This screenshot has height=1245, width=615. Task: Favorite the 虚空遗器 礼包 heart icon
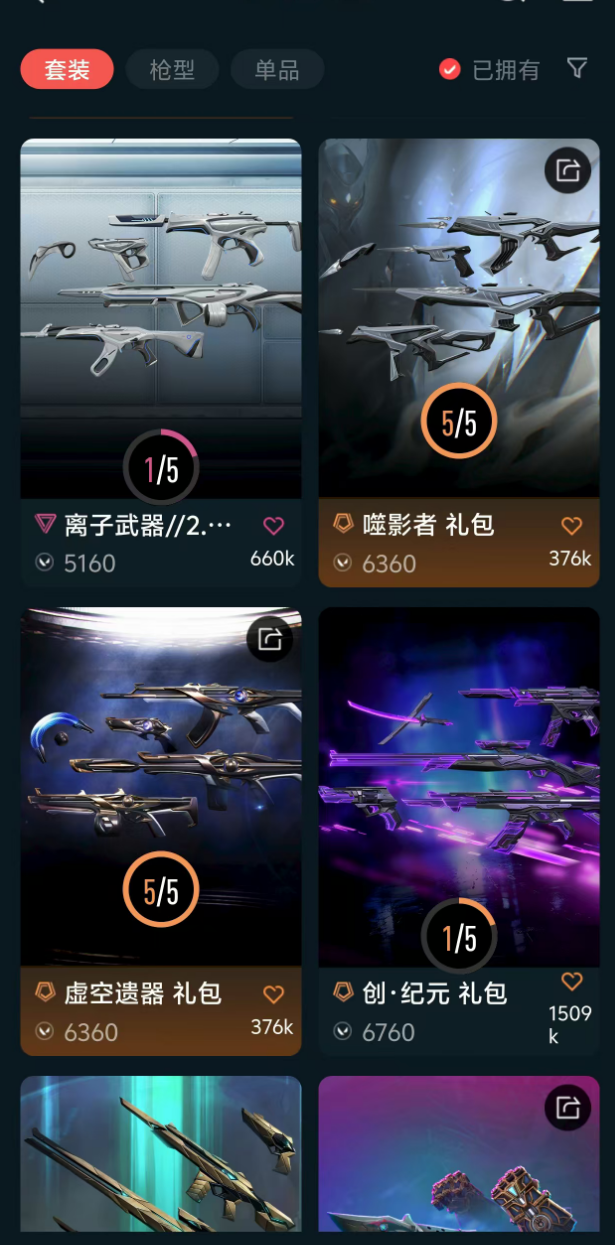[x=273, y=994]
